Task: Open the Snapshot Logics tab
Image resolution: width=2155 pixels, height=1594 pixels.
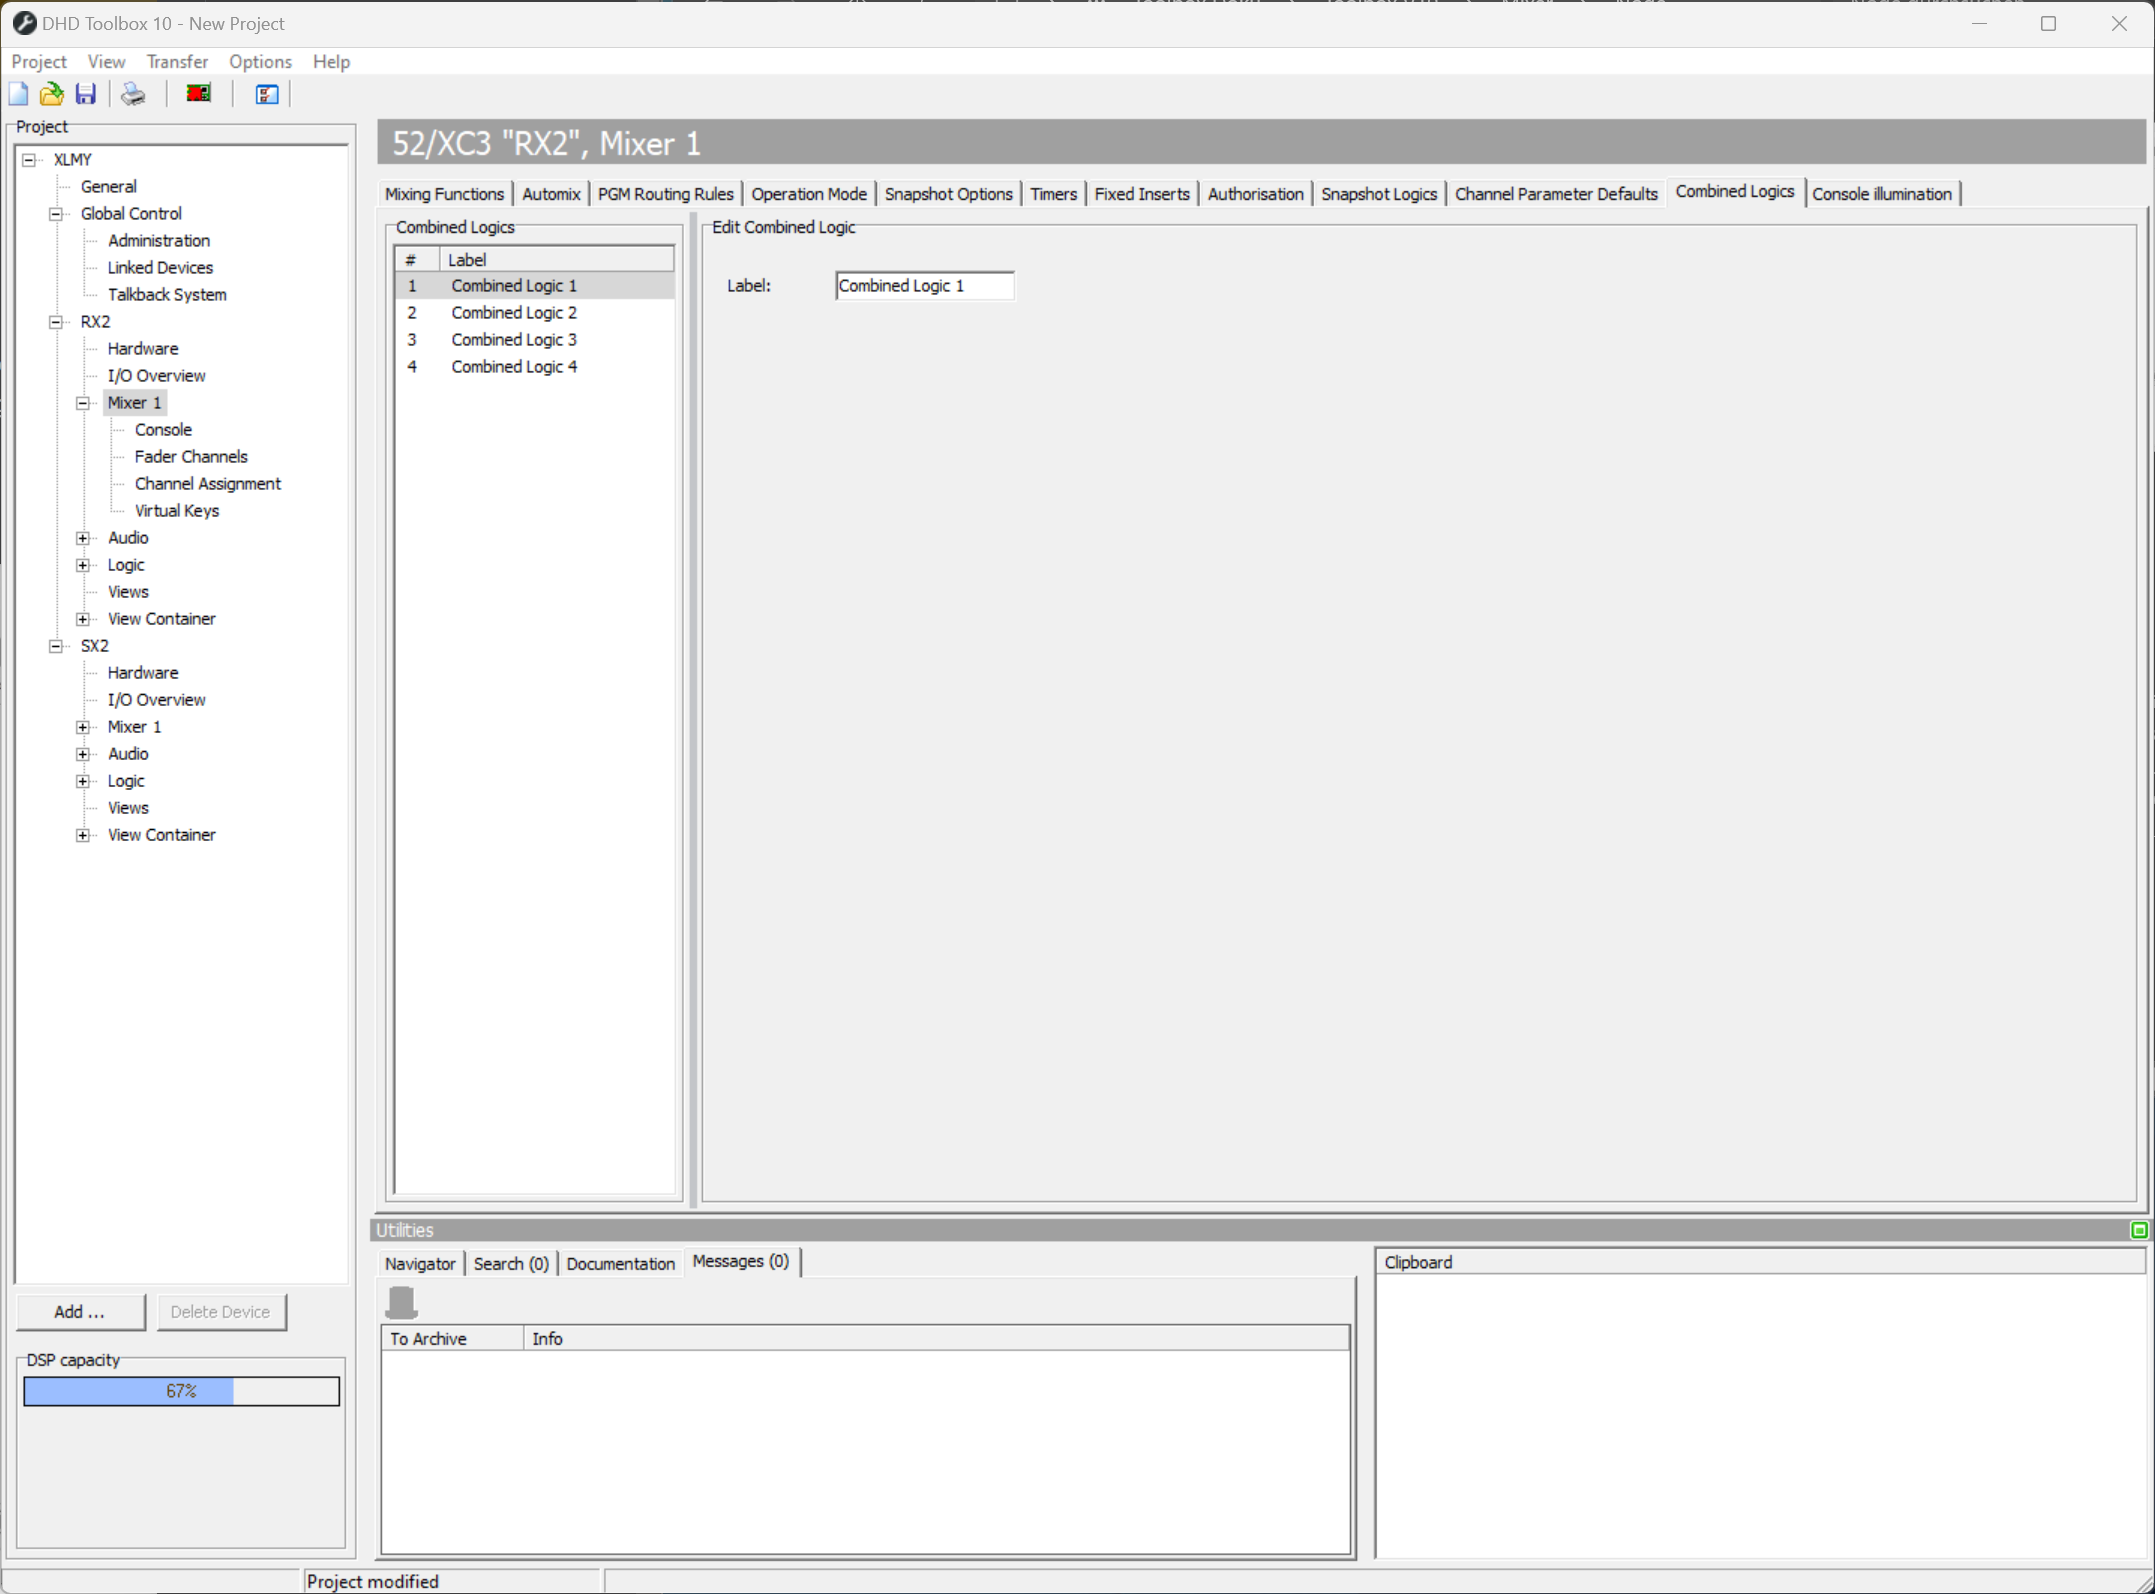Action: (1379, 193)
